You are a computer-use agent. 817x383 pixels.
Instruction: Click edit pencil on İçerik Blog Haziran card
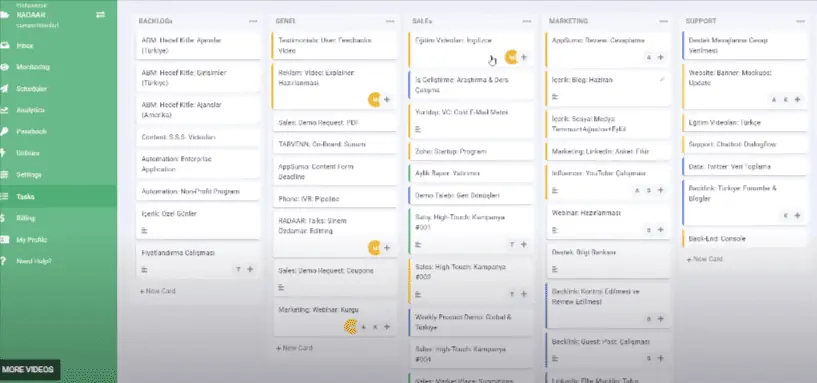point(662,80)
